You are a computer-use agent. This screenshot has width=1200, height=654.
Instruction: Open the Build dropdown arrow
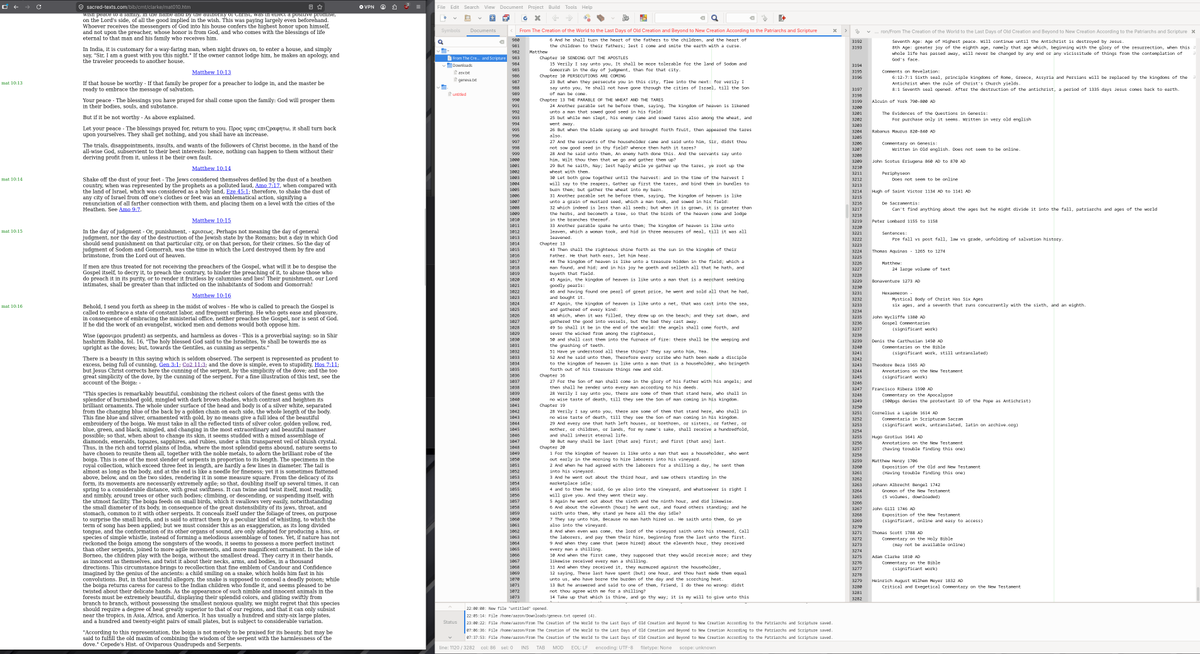612,17
